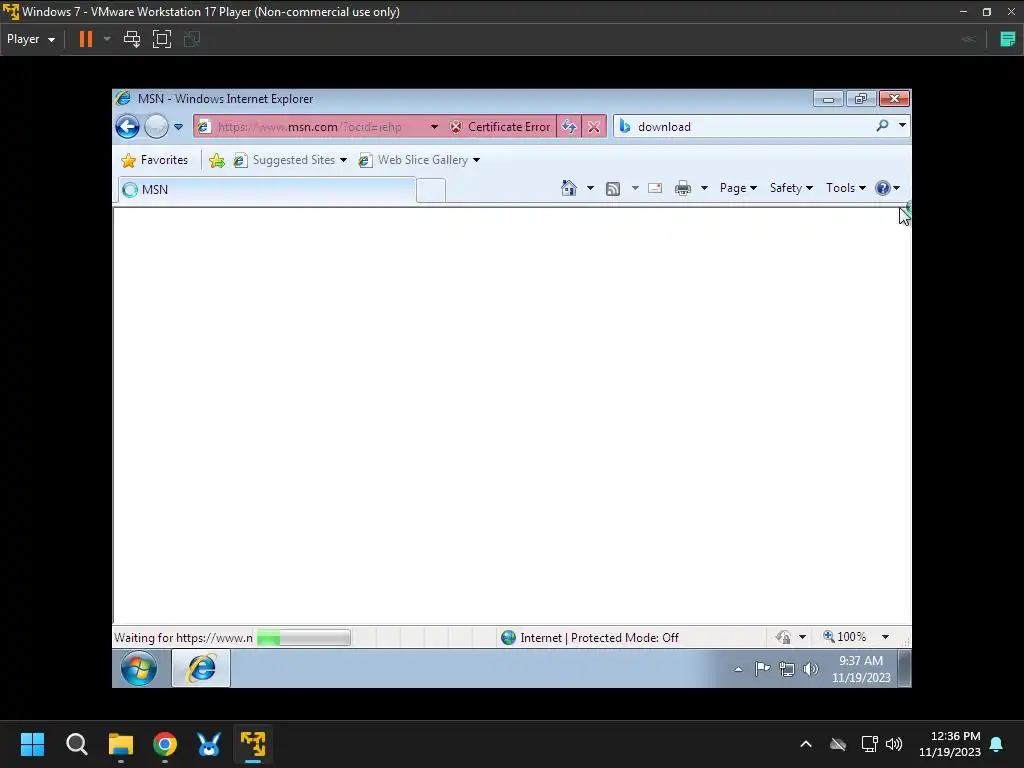The width and height of the screenshot is (1024, 768).
Task: Open the Windows 7 Start orb
Action: (x=138, y=668)
